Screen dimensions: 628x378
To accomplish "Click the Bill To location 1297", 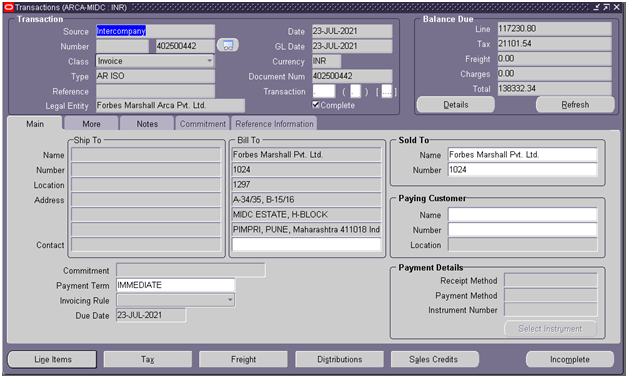I will pos(306,185).
